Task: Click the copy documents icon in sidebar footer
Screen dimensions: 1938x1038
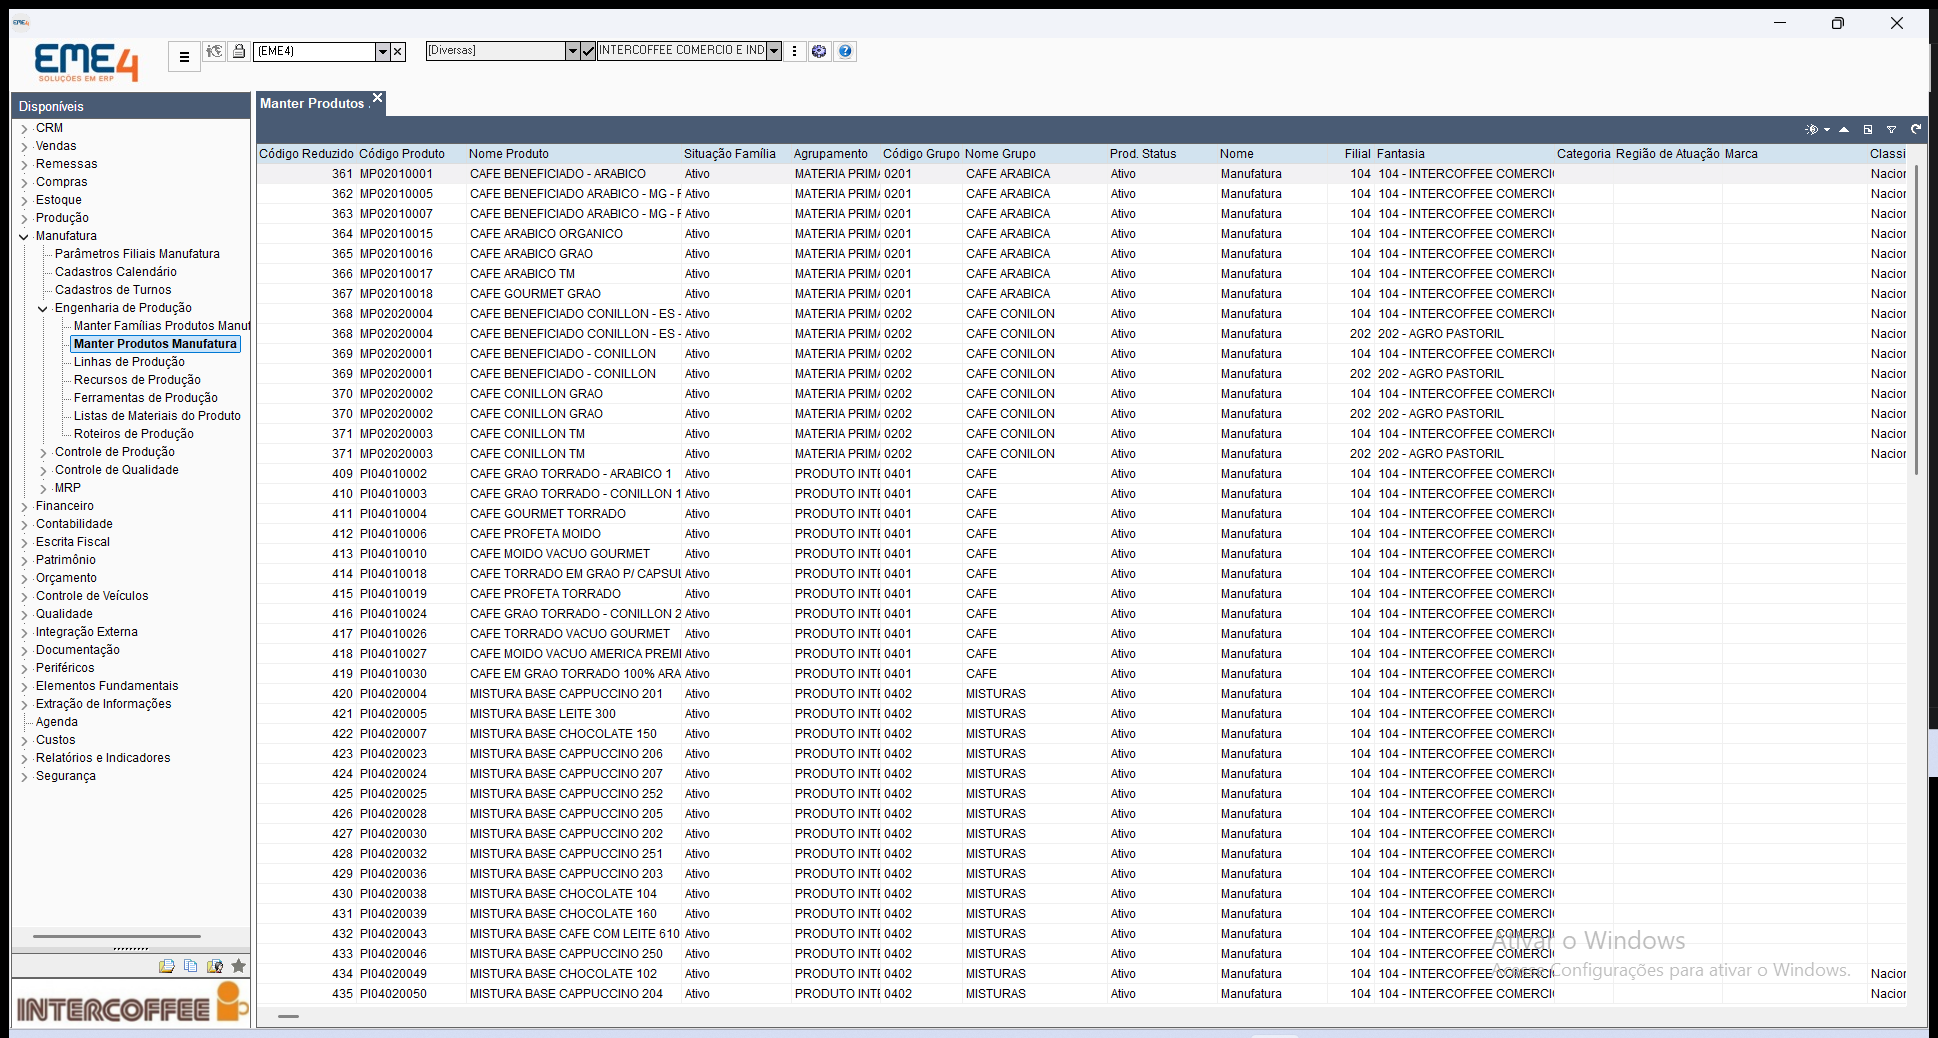Action: click(191, 966)
